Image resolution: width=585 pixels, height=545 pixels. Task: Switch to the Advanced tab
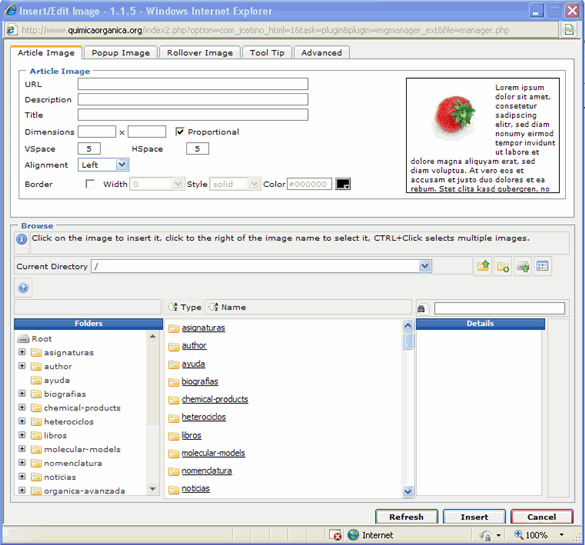[x=322, y=53]
